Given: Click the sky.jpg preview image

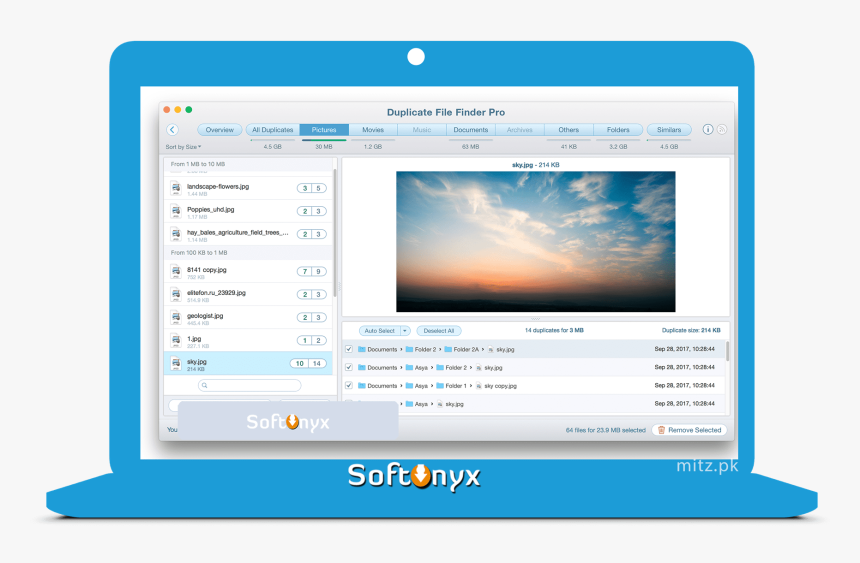Looking at the screenshot, I should 536,241.
